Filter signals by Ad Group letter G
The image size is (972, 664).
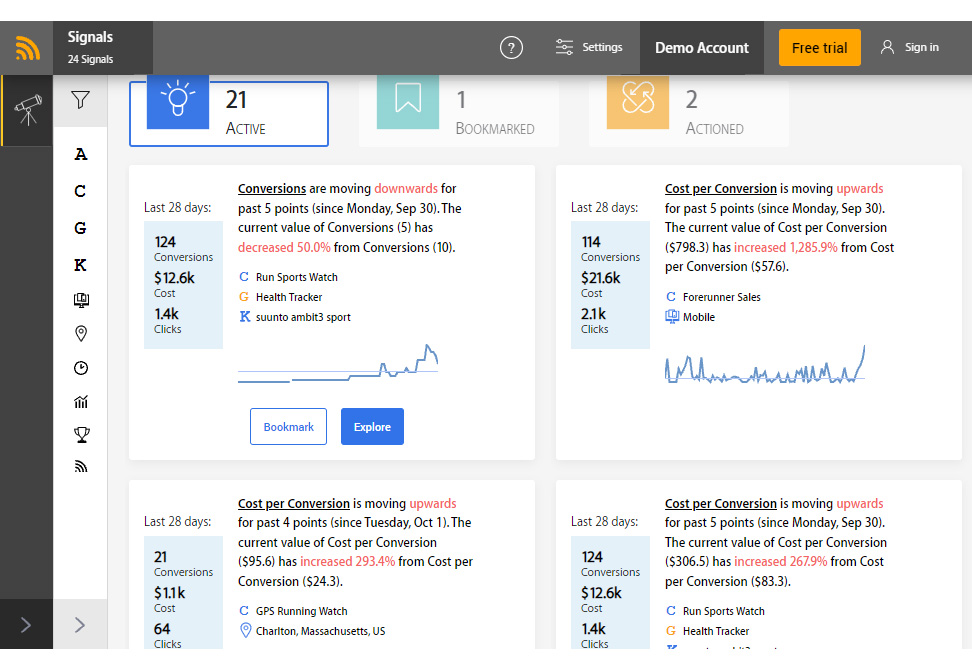pyautogui.click(x=80, y=228)
